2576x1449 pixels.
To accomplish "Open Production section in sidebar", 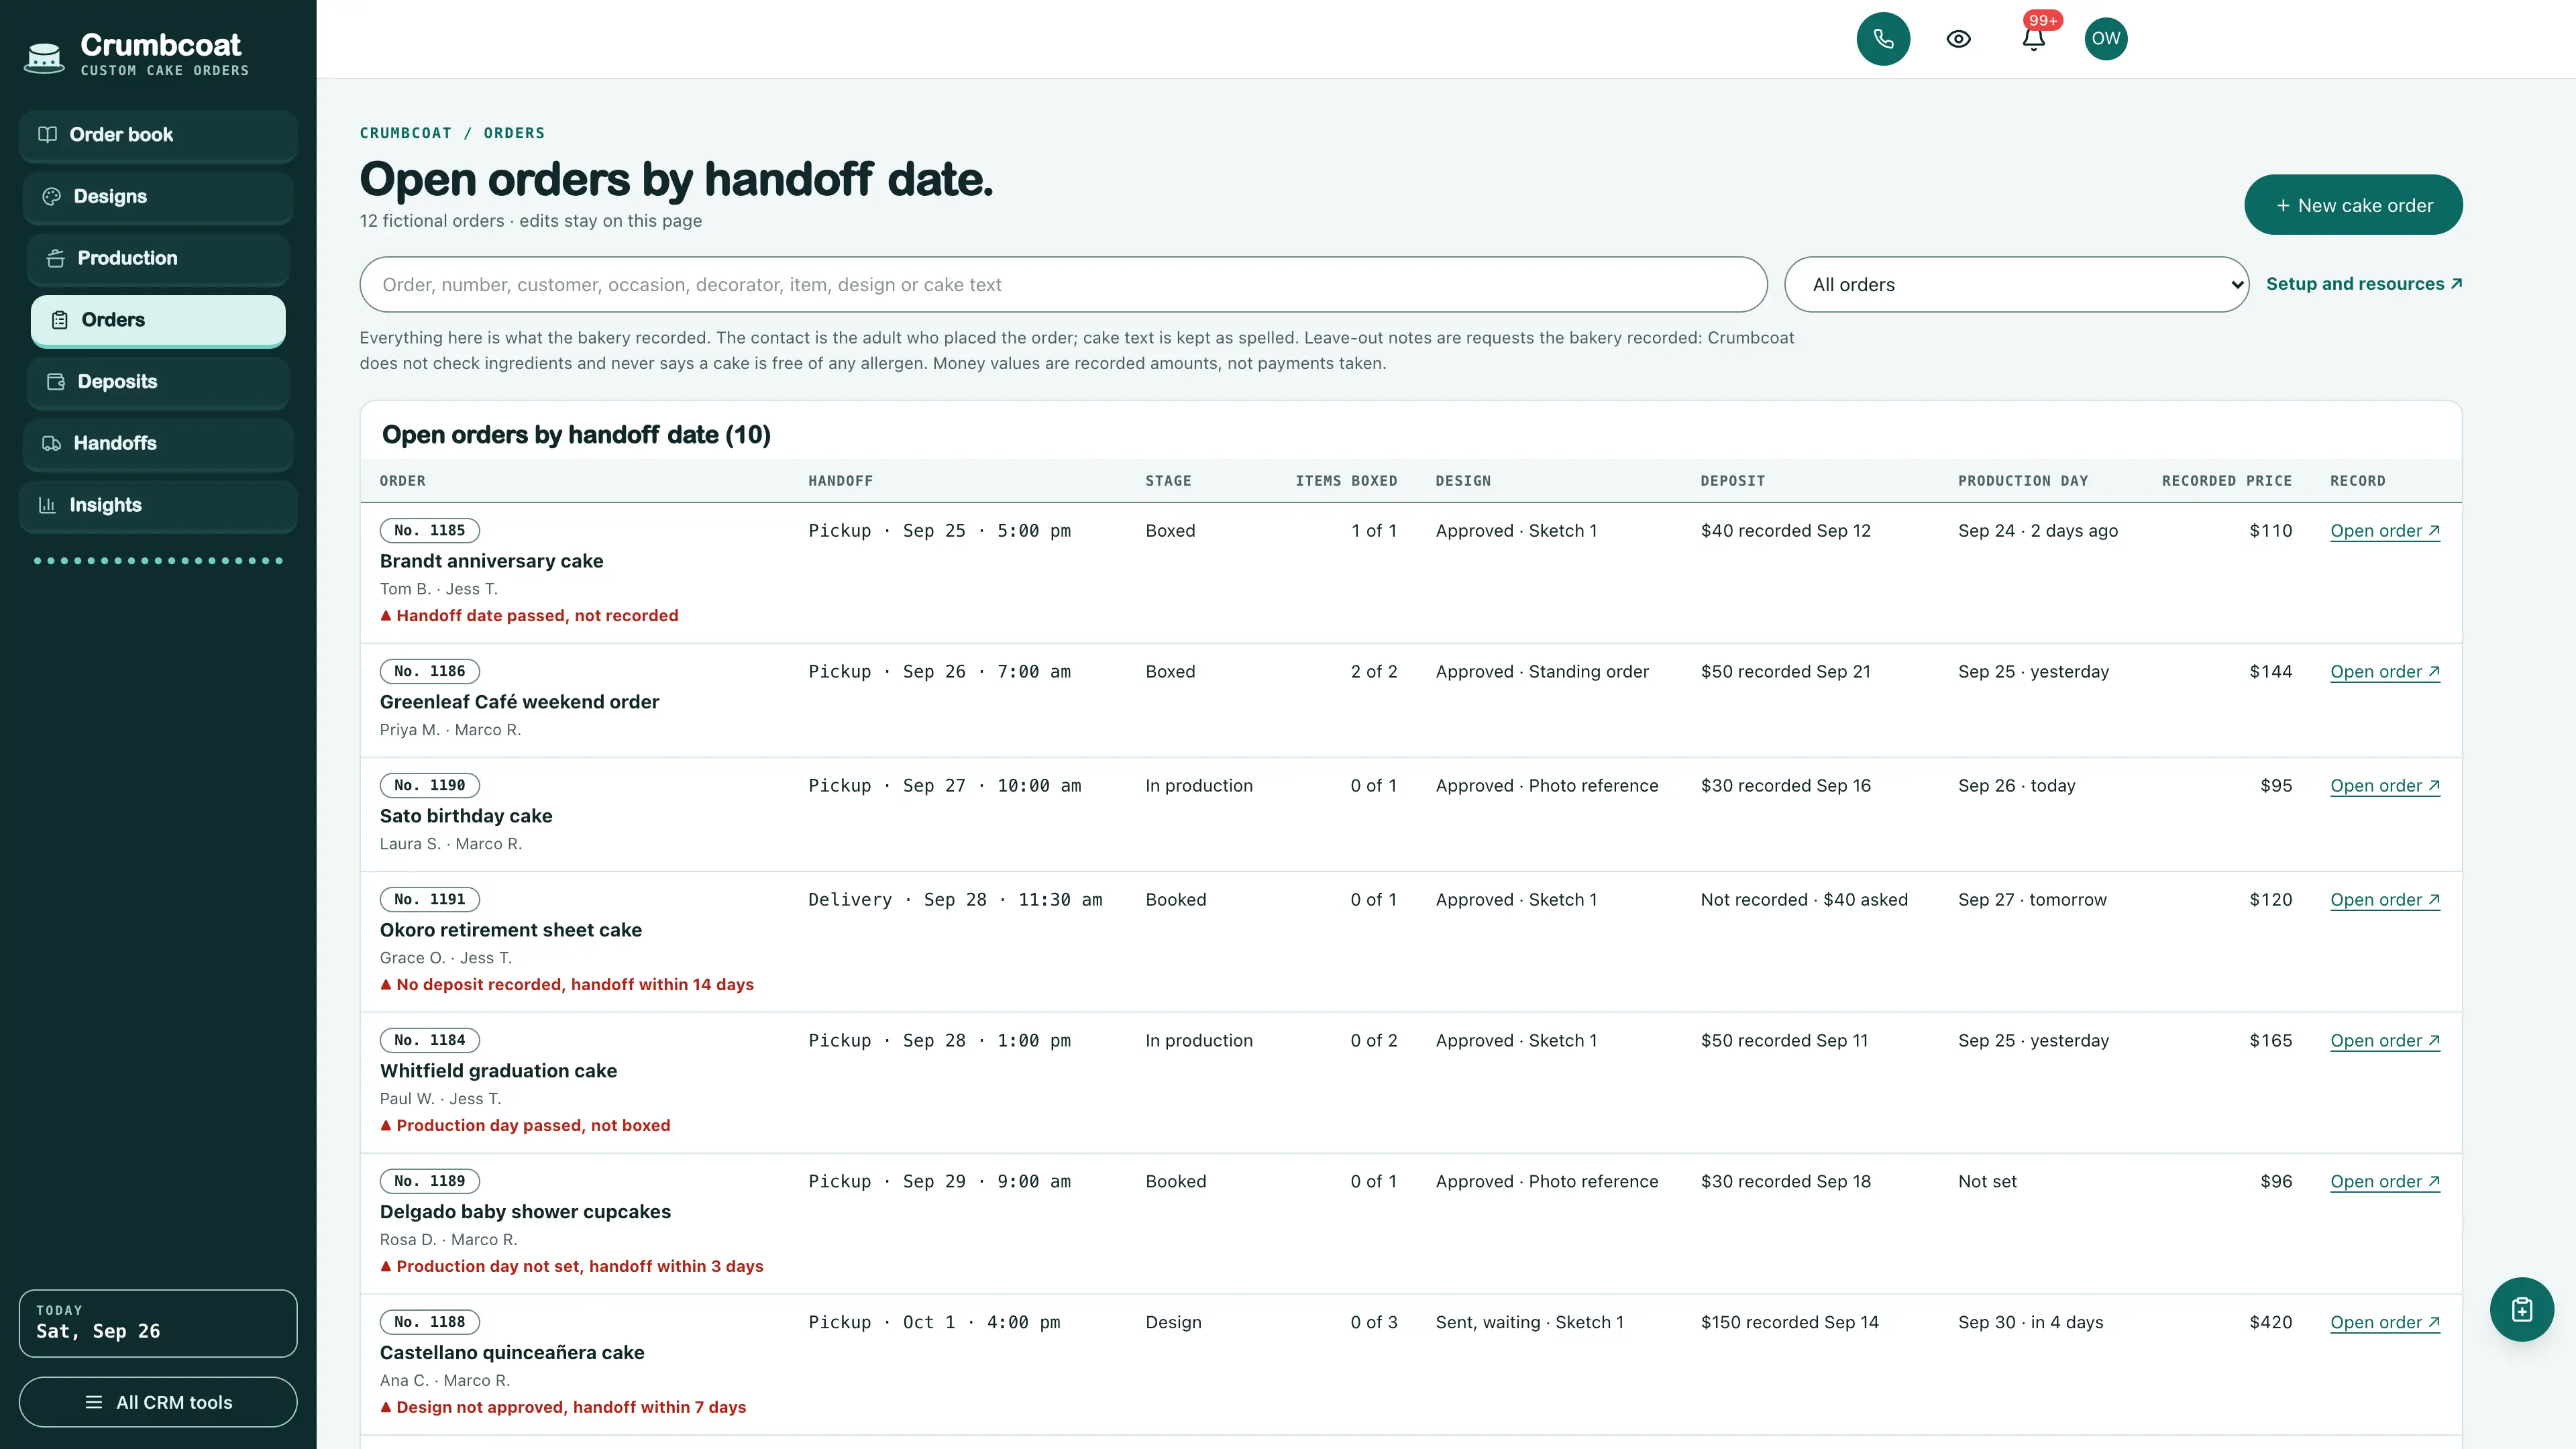I will pyautogui.click(x=158, y=258).
